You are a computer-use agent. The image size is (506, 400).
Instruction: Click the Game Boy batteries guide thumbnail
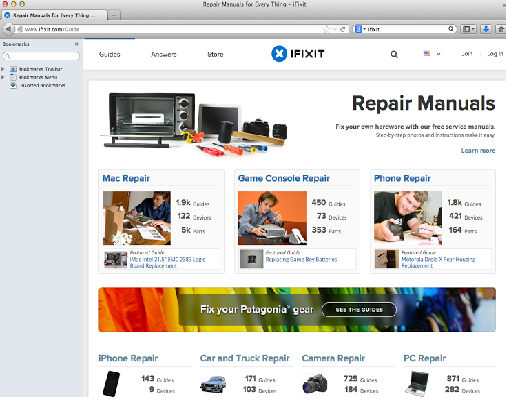(252, 259)
